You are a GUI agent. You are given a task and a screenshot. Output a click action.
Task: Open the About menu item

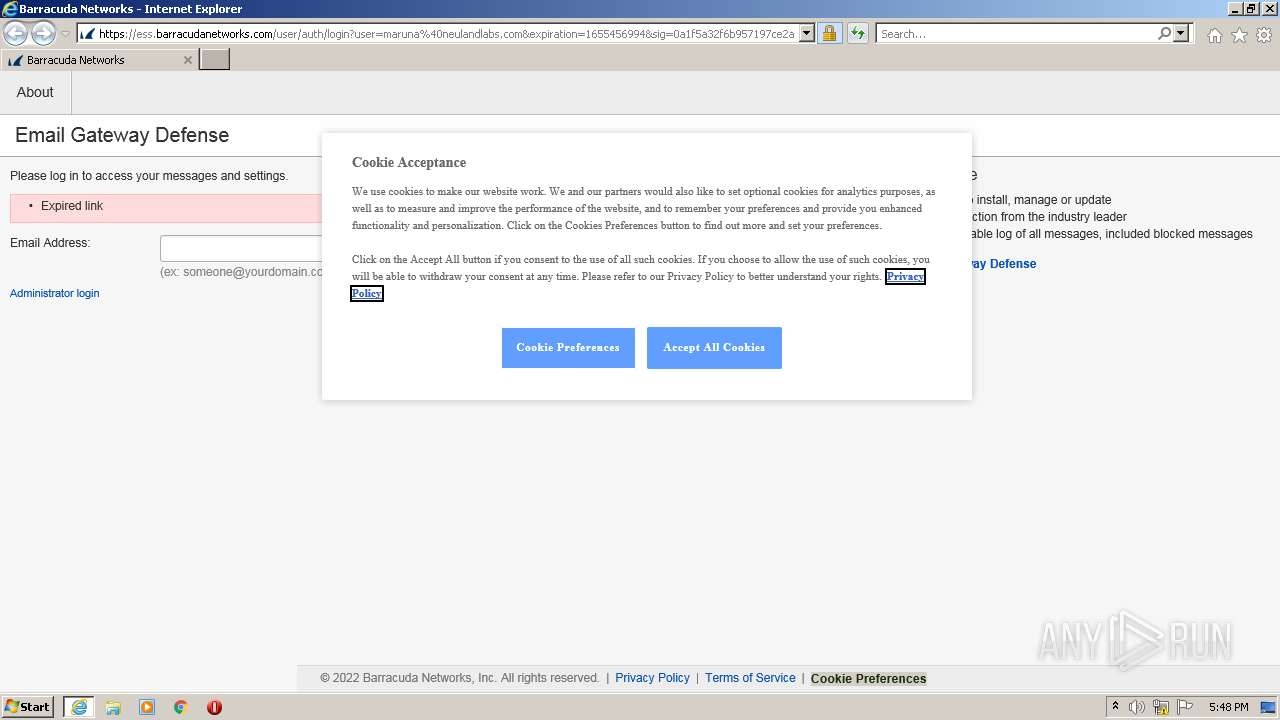tap(35, 92)
